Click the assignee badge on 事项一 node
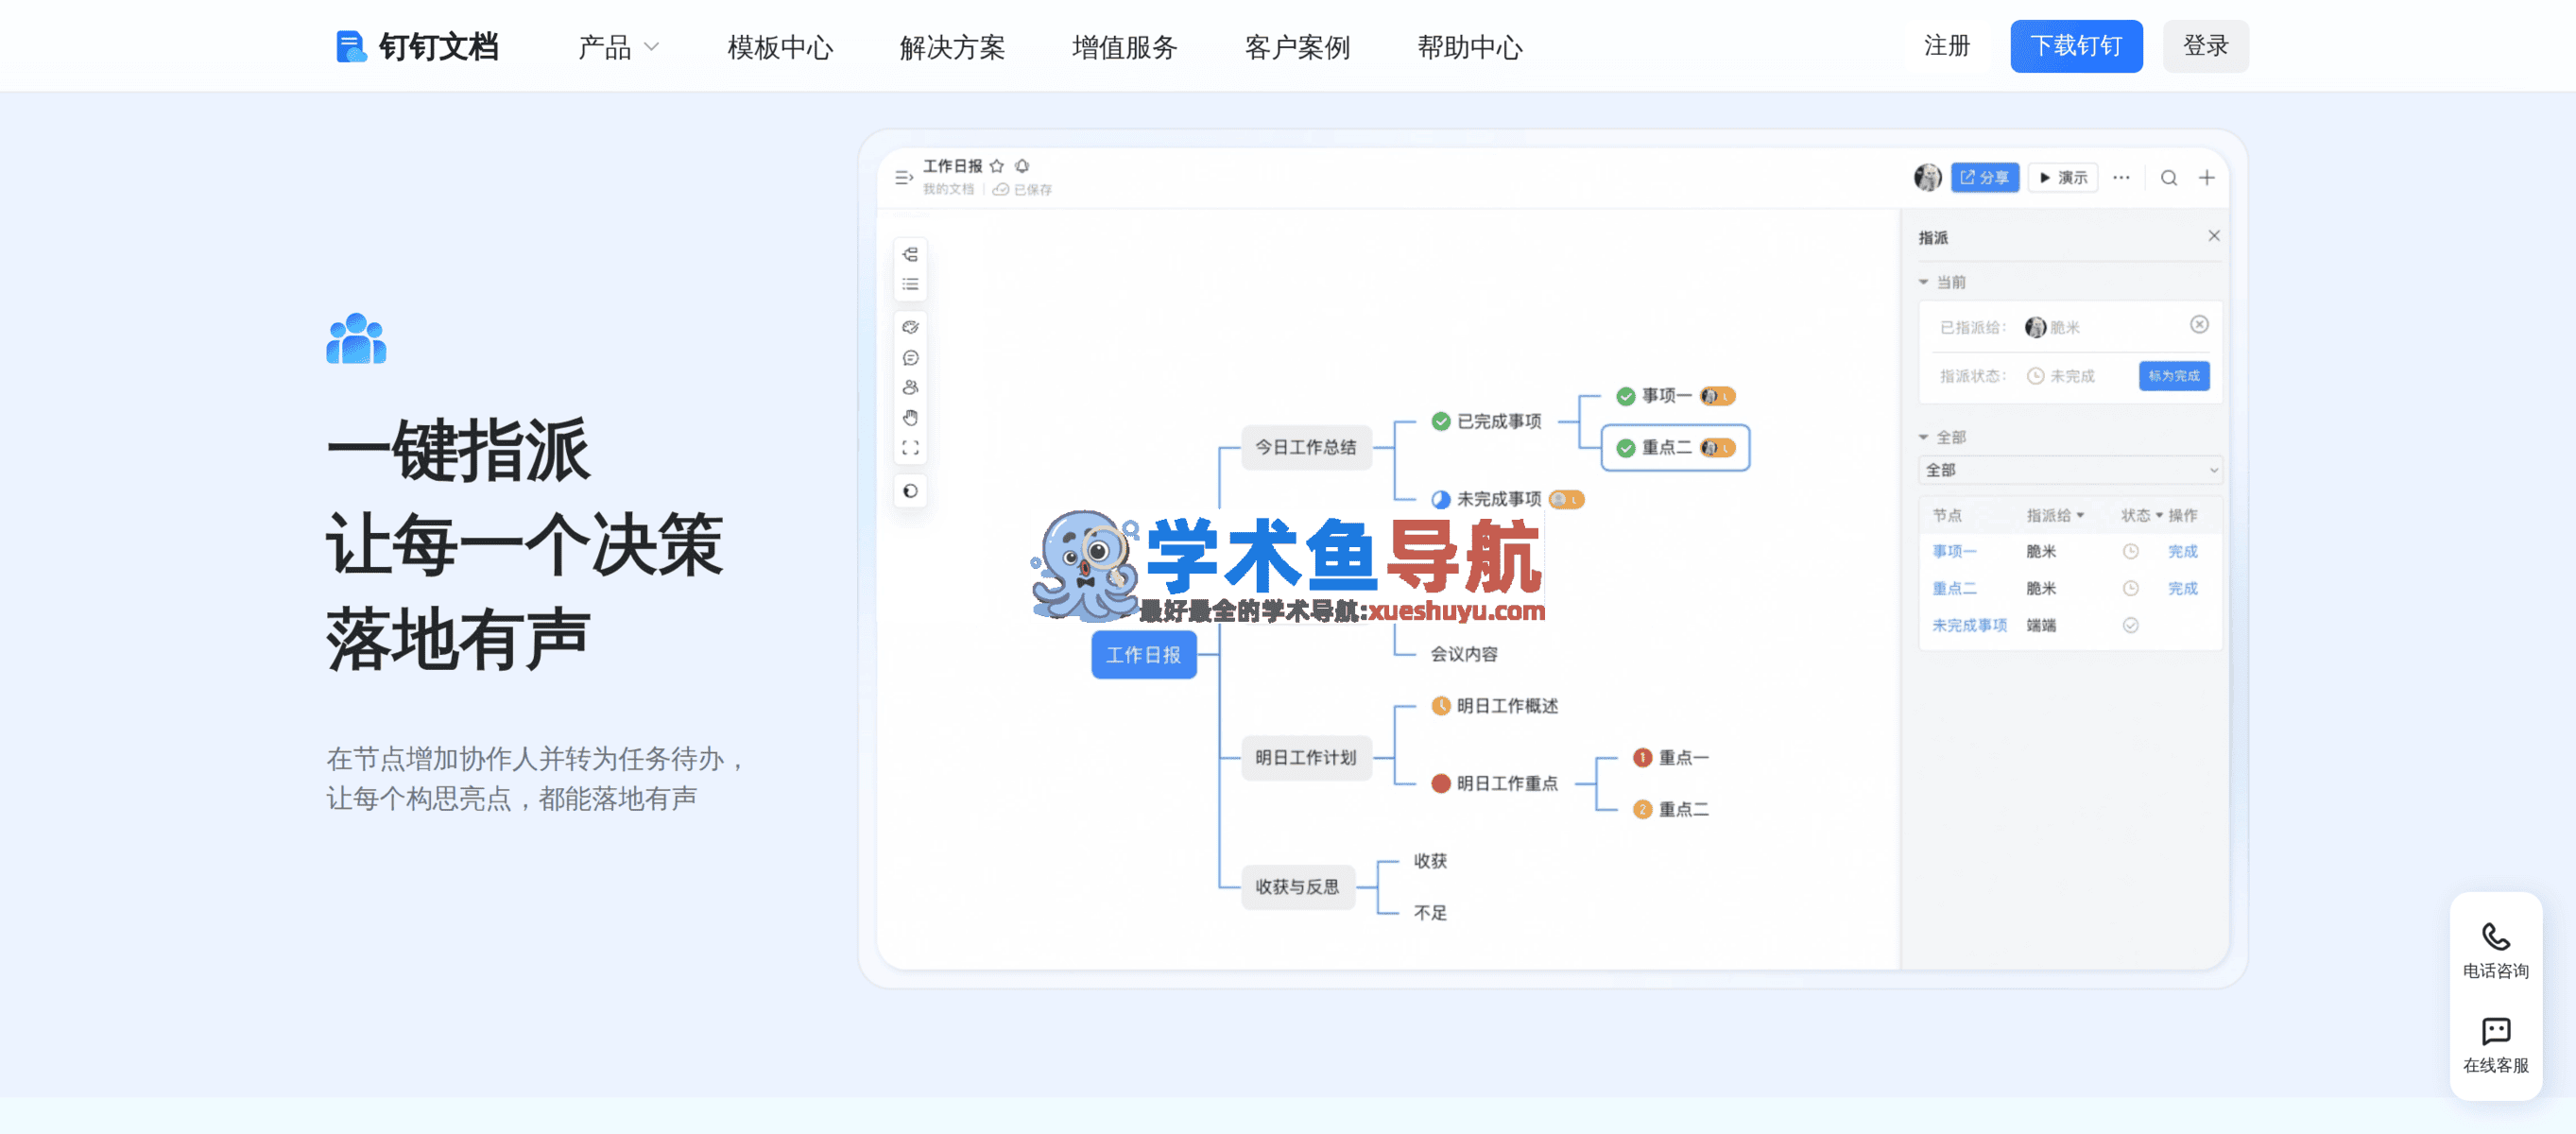 [1717, 396]
